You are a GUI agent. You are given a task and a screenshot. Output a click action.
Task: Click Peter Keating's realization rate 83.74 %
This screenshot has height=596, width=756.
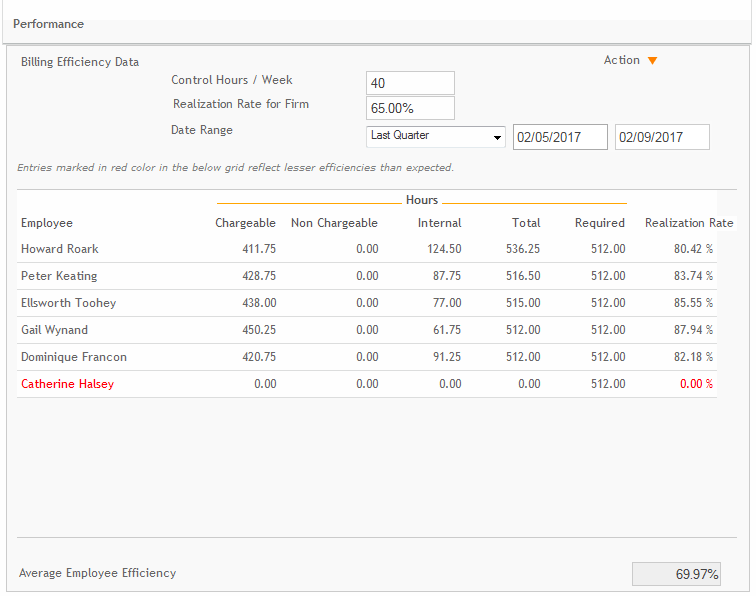693,276
